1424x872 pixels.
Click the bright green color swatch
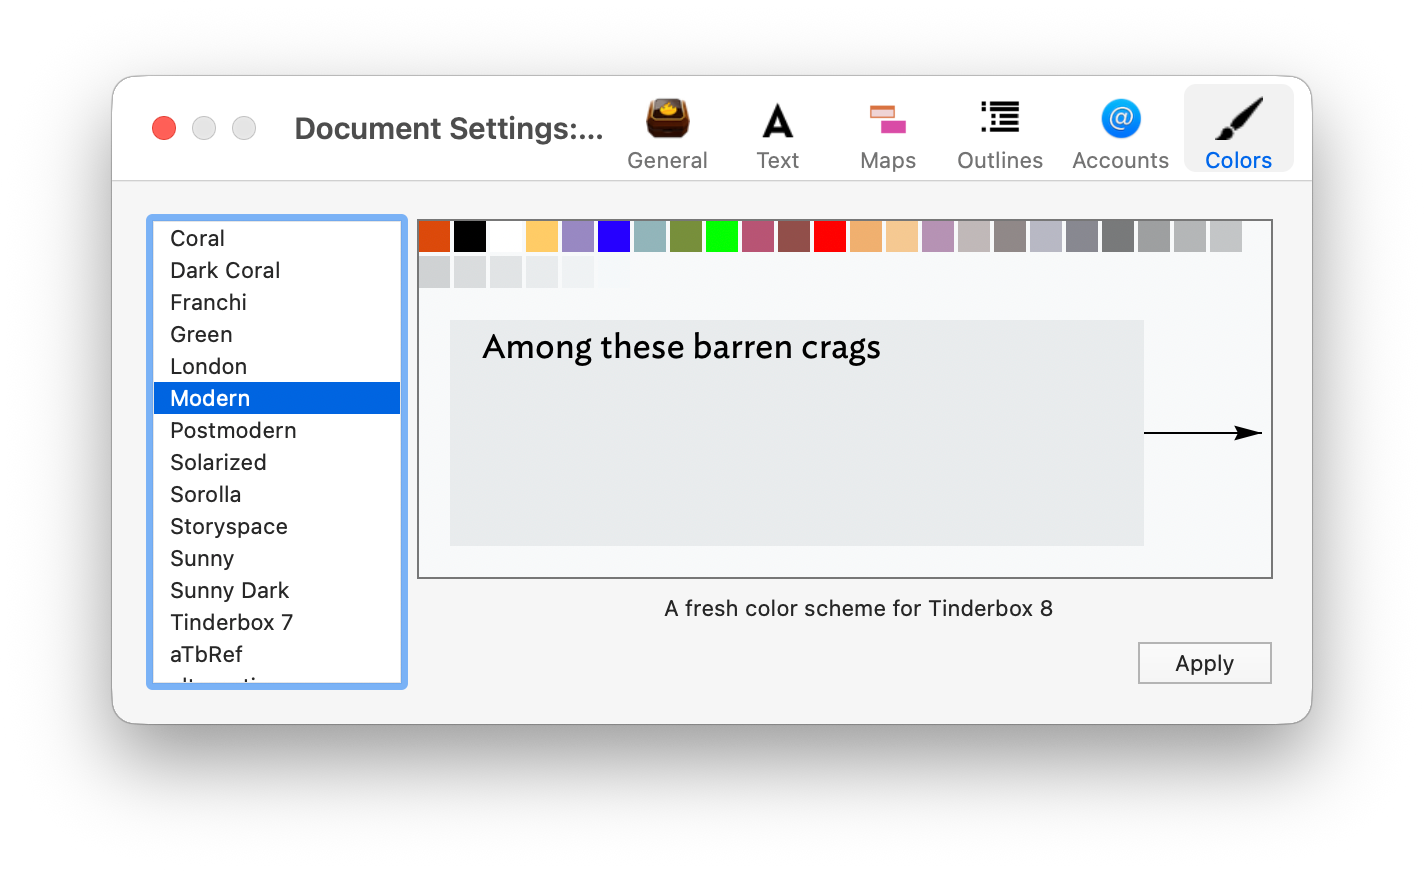point(722,237)
